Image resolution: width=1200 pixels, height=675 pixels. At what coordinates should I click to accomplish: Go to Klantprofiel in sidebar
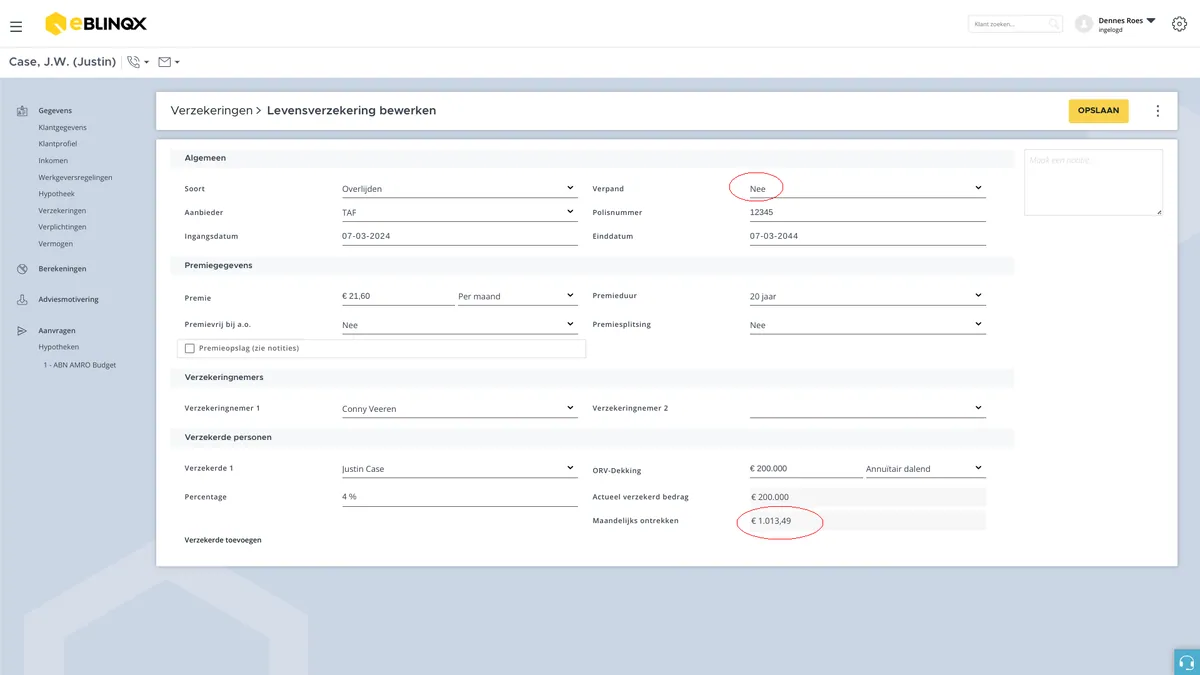pyautogui.click(x=58, y=144)
